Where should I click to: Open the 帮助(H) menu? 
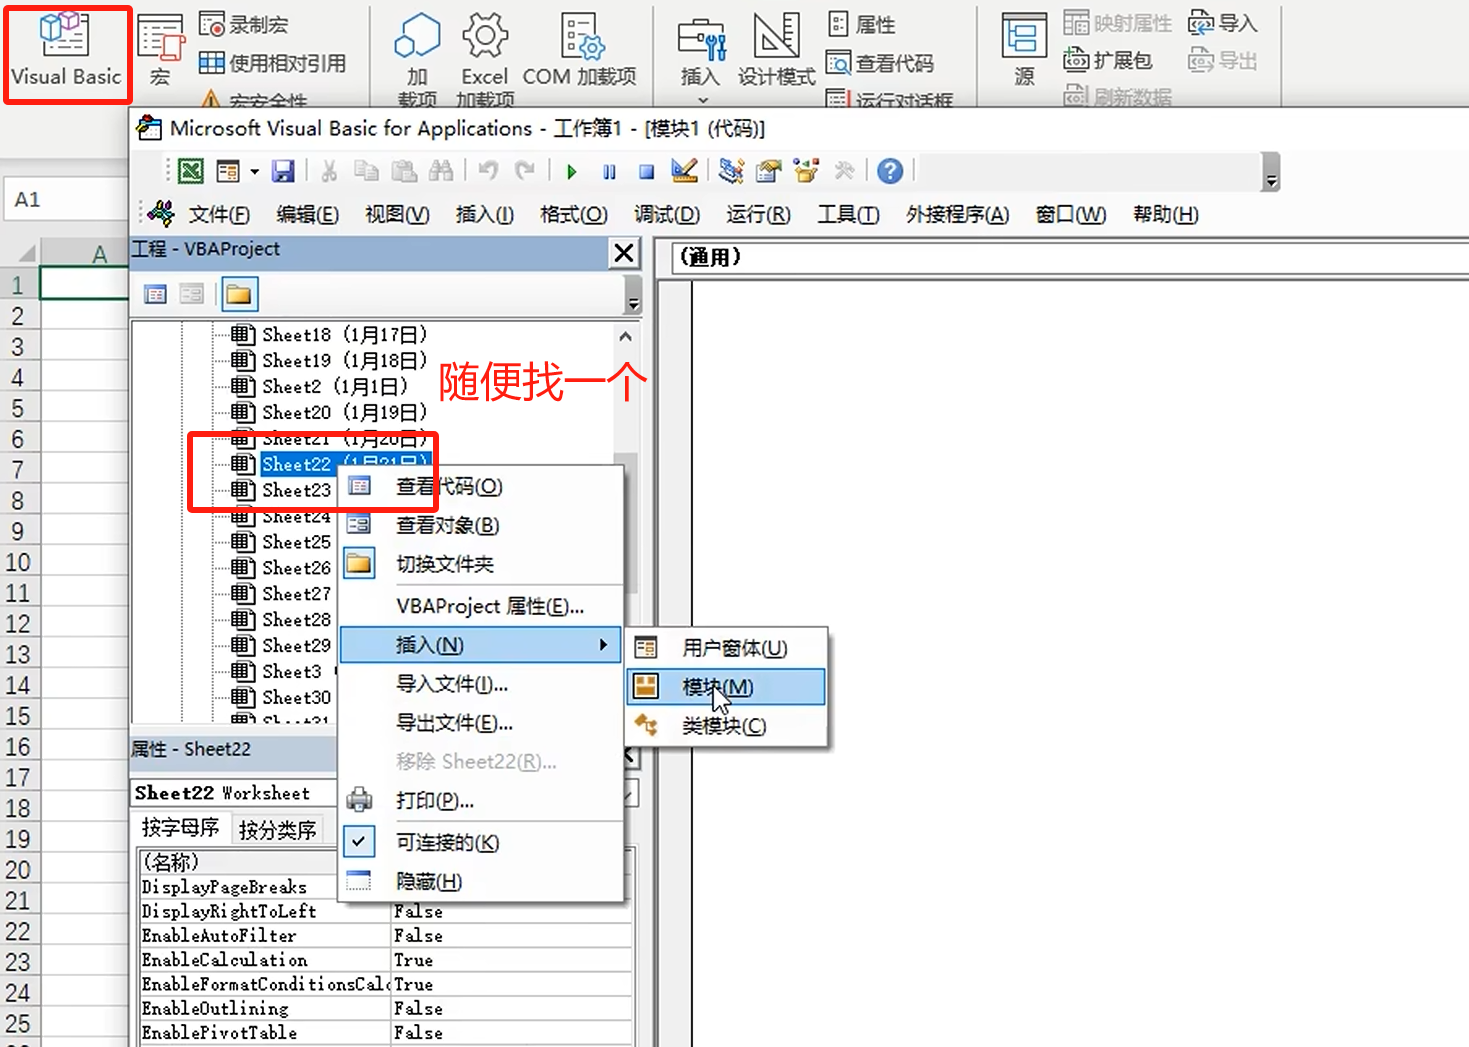point(1165,214)
